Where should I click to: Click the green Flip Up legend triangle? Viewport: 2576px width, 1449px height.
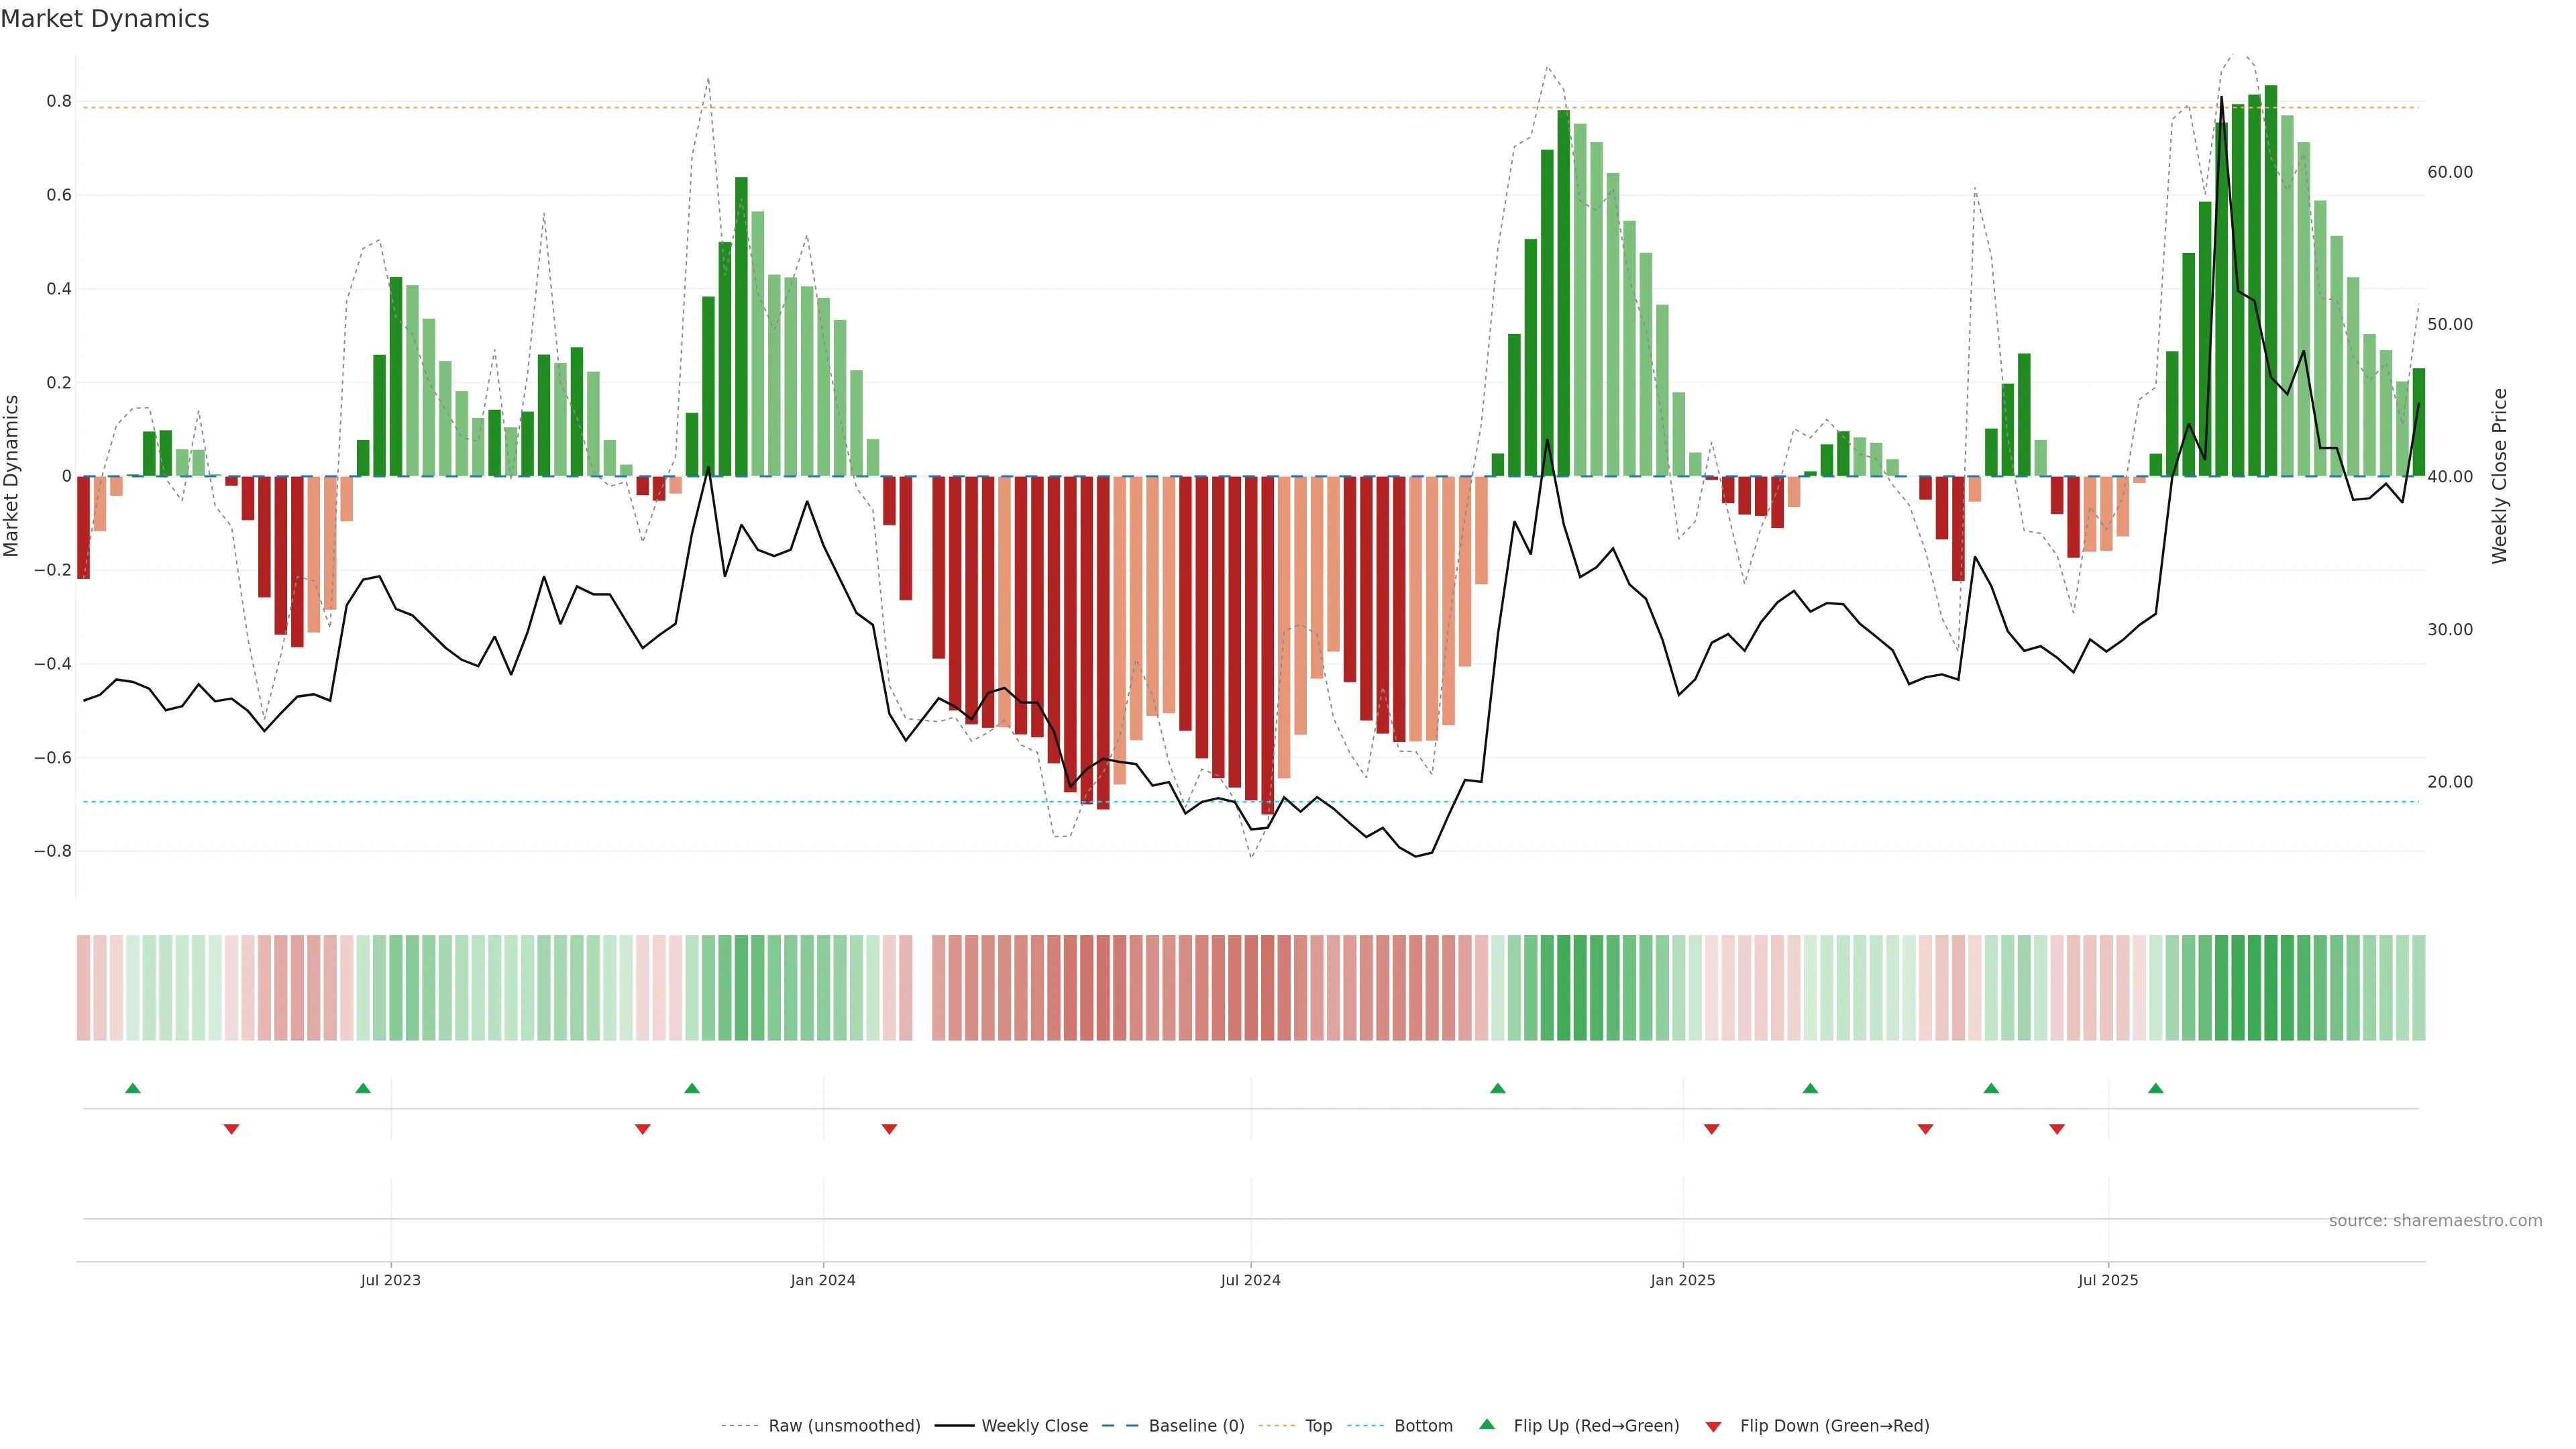pos(1486,1424)
